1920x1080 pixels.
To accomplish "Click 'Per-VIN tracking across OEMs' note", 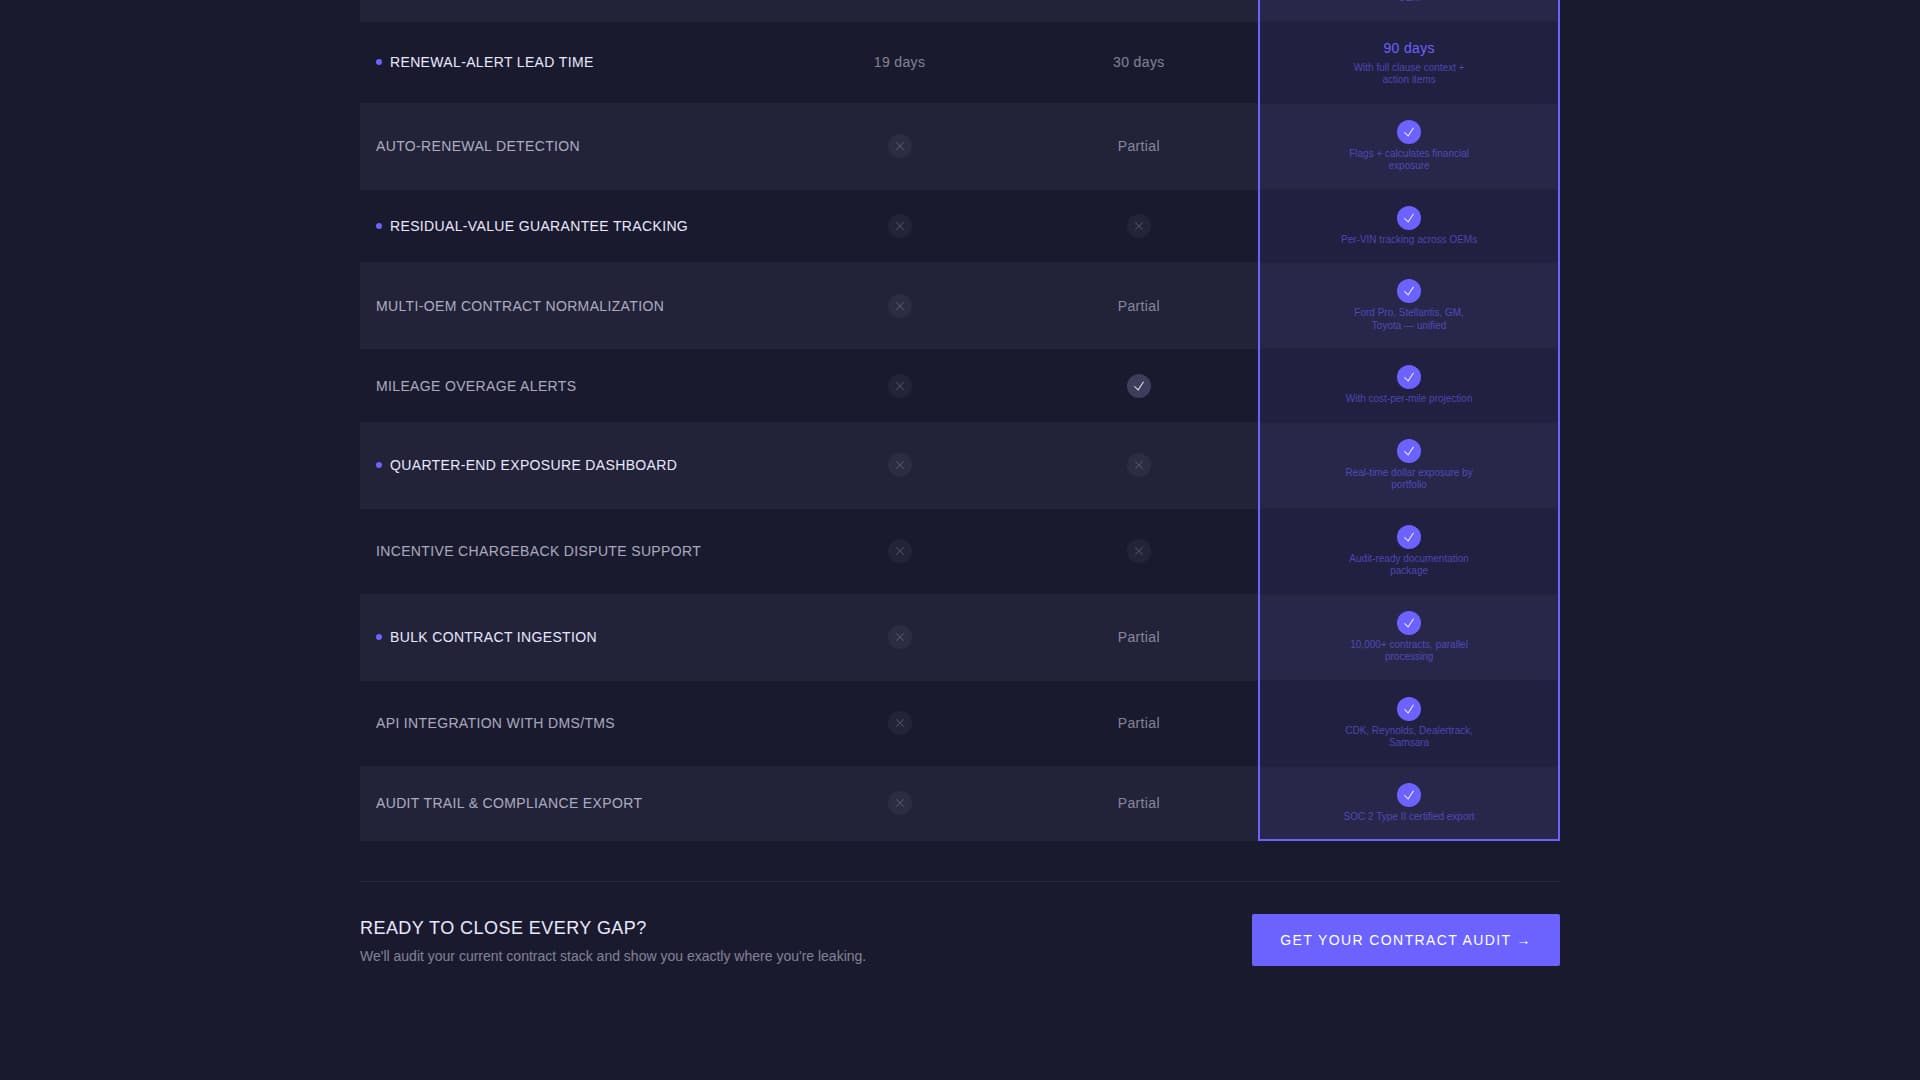I will [1408, 240].
